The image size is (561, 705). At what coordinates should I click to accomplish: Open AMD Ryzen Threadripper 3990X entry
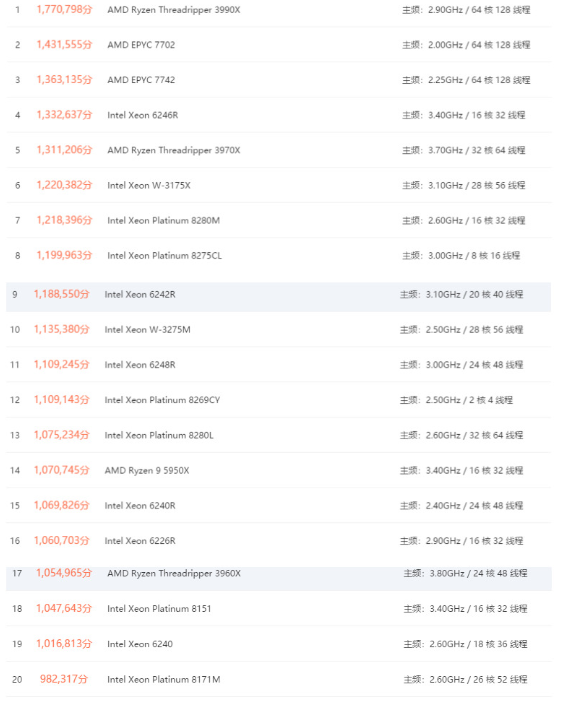[x=174, y=10]
